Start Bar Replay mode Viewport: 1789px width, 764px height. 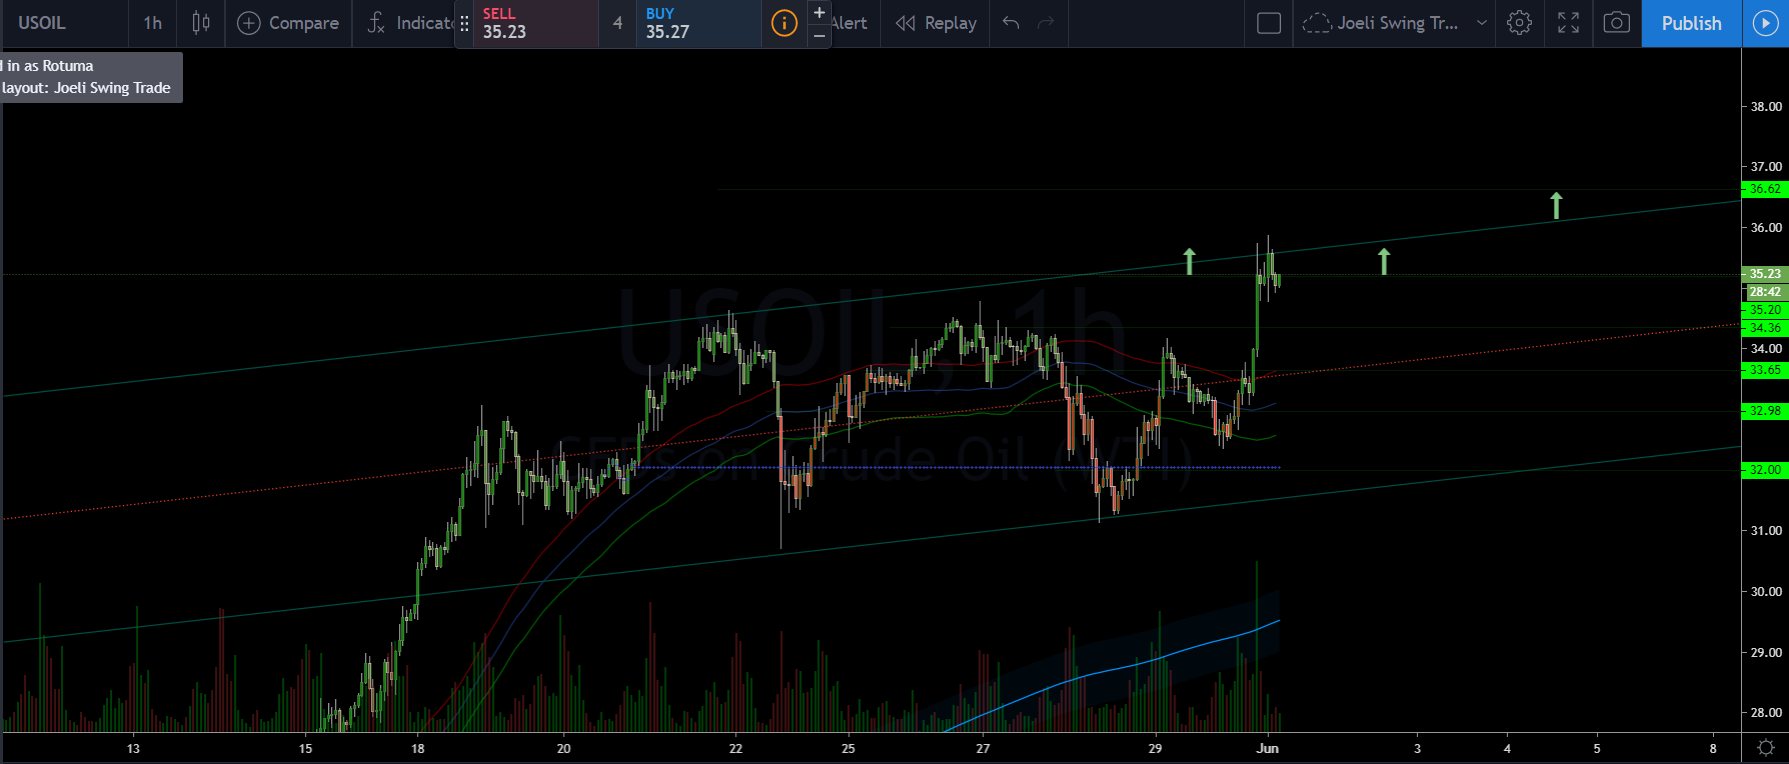pyautogui.click(x=936, y=23)
